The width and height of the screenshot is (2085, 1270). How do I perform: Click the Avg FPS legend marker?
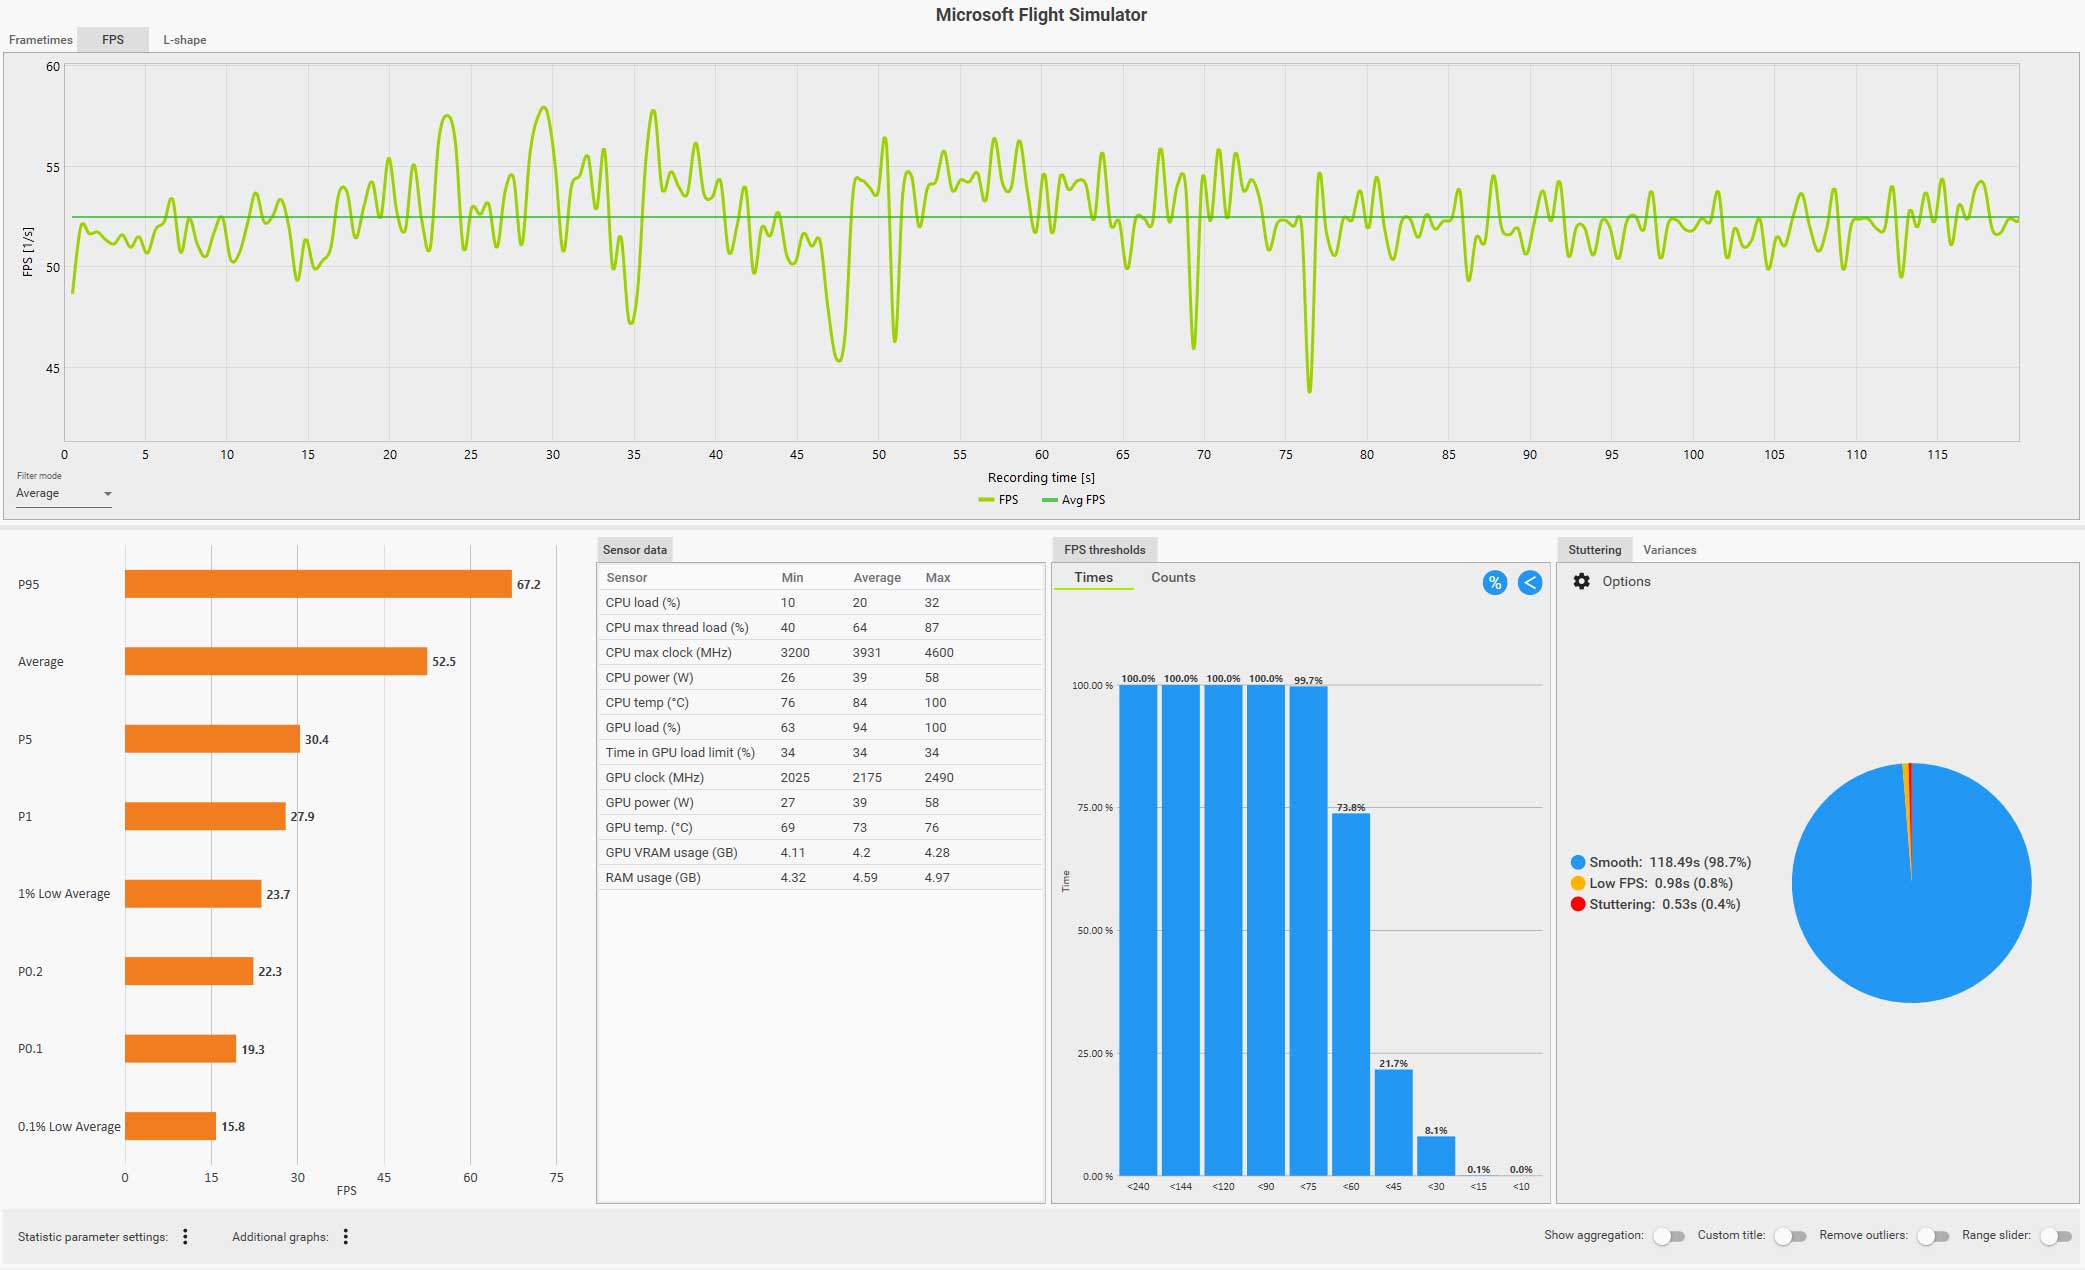(1049, 500)
